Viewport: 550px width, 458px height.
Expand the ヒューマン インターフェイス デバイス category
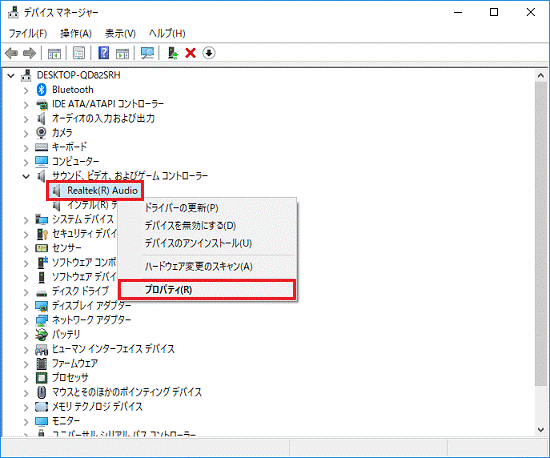(x=26, y=350)
